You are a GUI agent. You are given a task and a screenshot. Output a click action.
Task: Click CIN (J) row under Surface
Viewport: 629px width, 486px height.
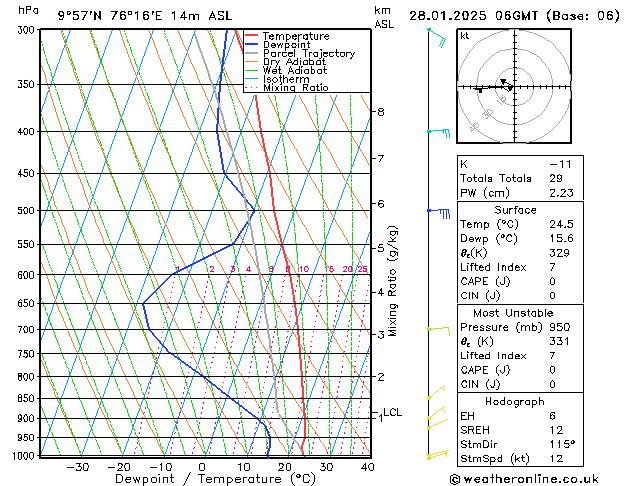(520, 296)
